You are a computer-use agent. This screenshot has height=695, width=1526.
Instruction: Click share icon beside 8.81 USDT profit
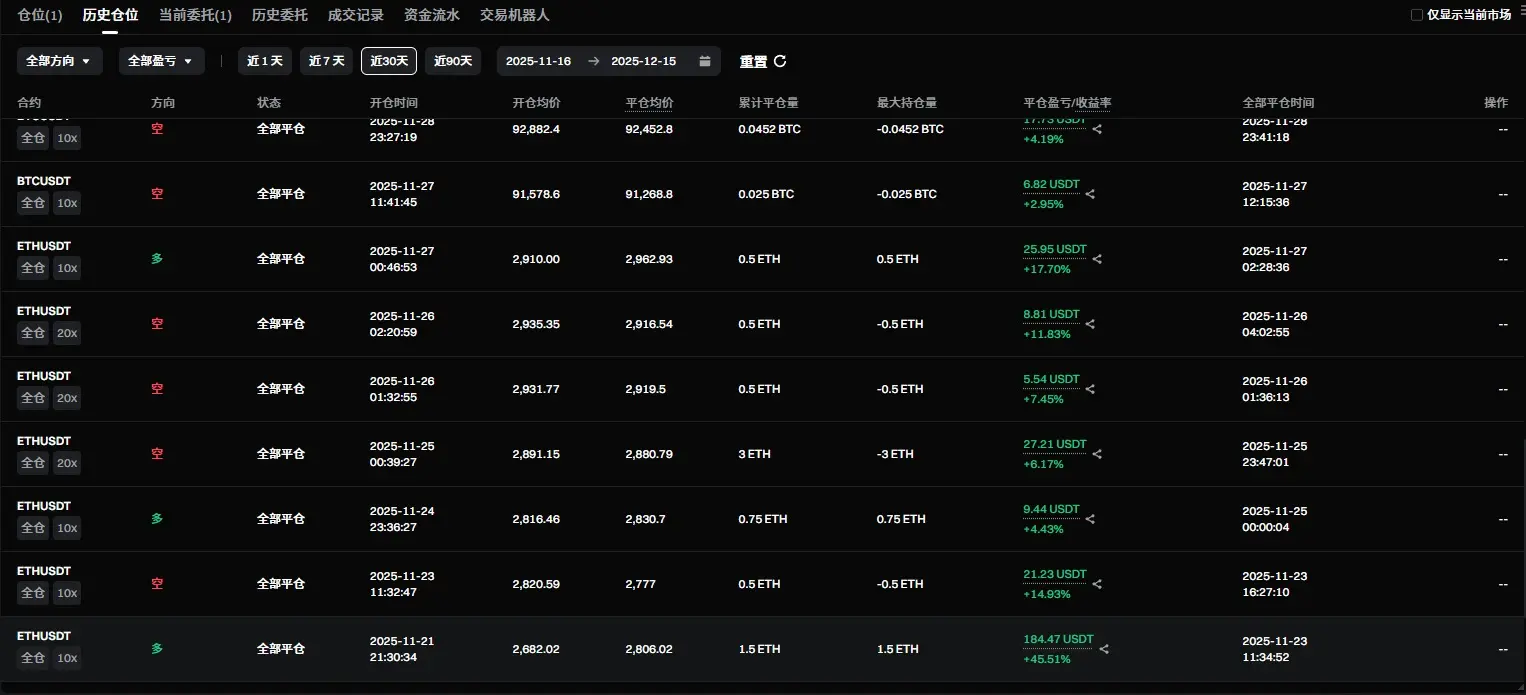pyautogui.click(x=1090, y=324)
